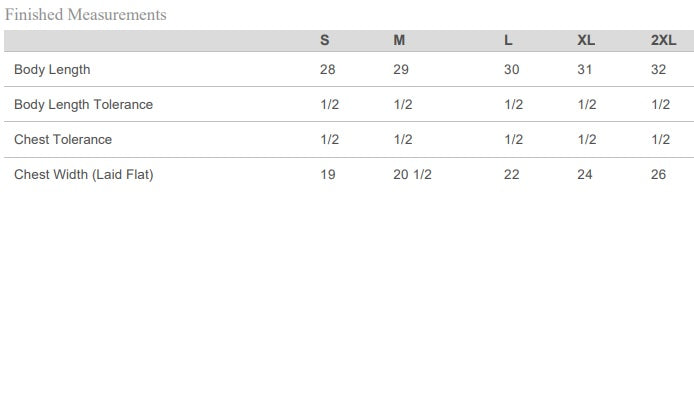Click the chest width value 24
Viewport: 694px width, 400px height.
coord(585,175)
